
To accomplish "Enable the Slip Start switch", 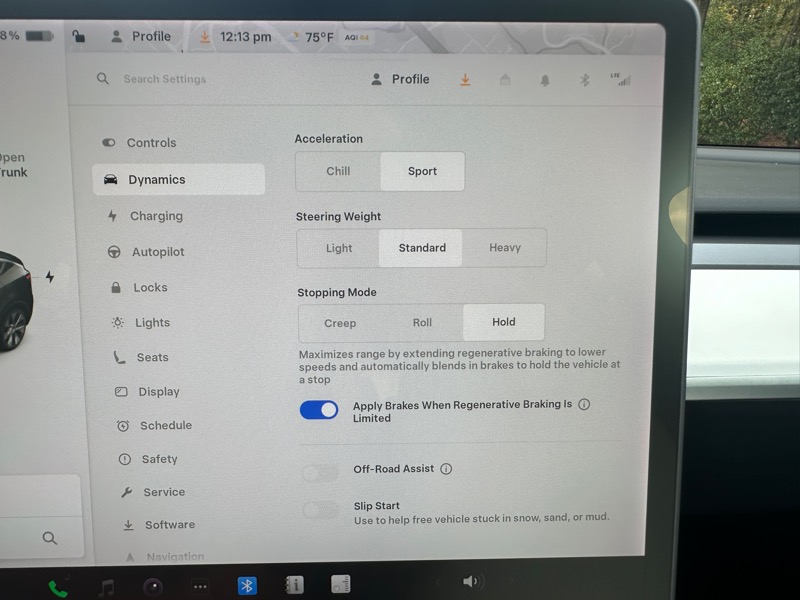I will pyautogui.click(x=320, y=511).
